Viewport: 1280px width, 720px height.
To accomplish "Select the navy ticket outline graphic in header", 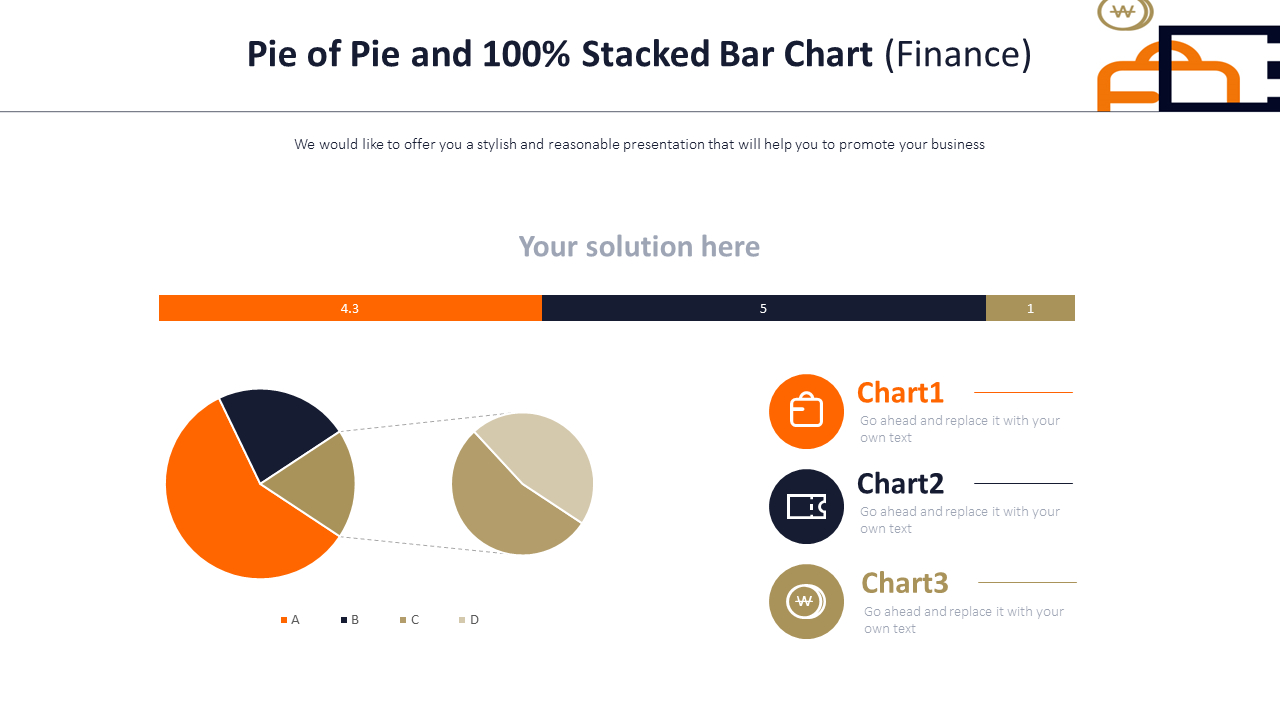I will click(x=1219, y=68).
